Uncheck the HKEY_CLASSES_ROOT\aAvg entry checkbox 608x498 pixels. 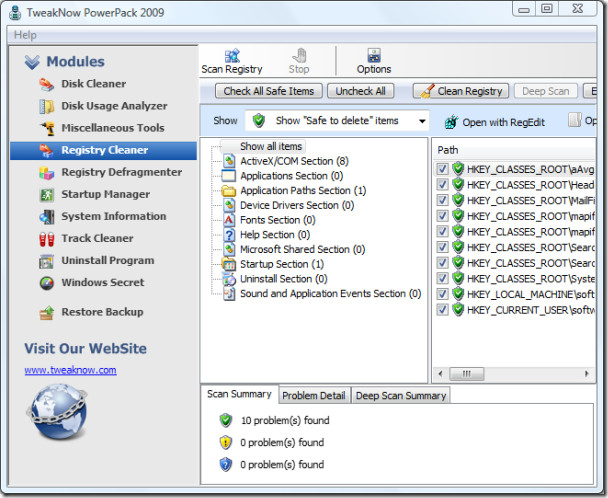pos(442,169)
